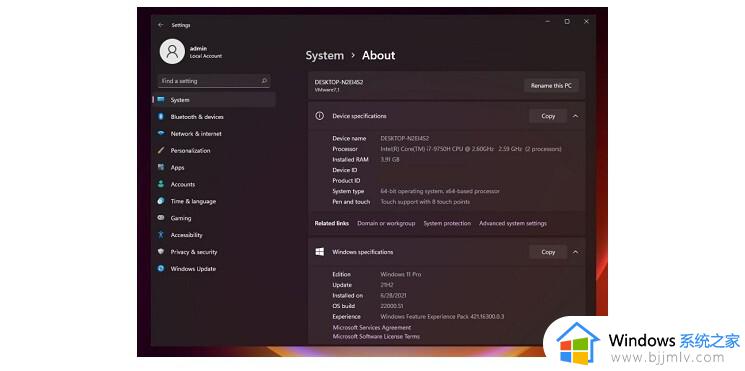This screenshot has width=745, height=371.
Task: Focus the Find a setting field
Action: click(214, 81)
